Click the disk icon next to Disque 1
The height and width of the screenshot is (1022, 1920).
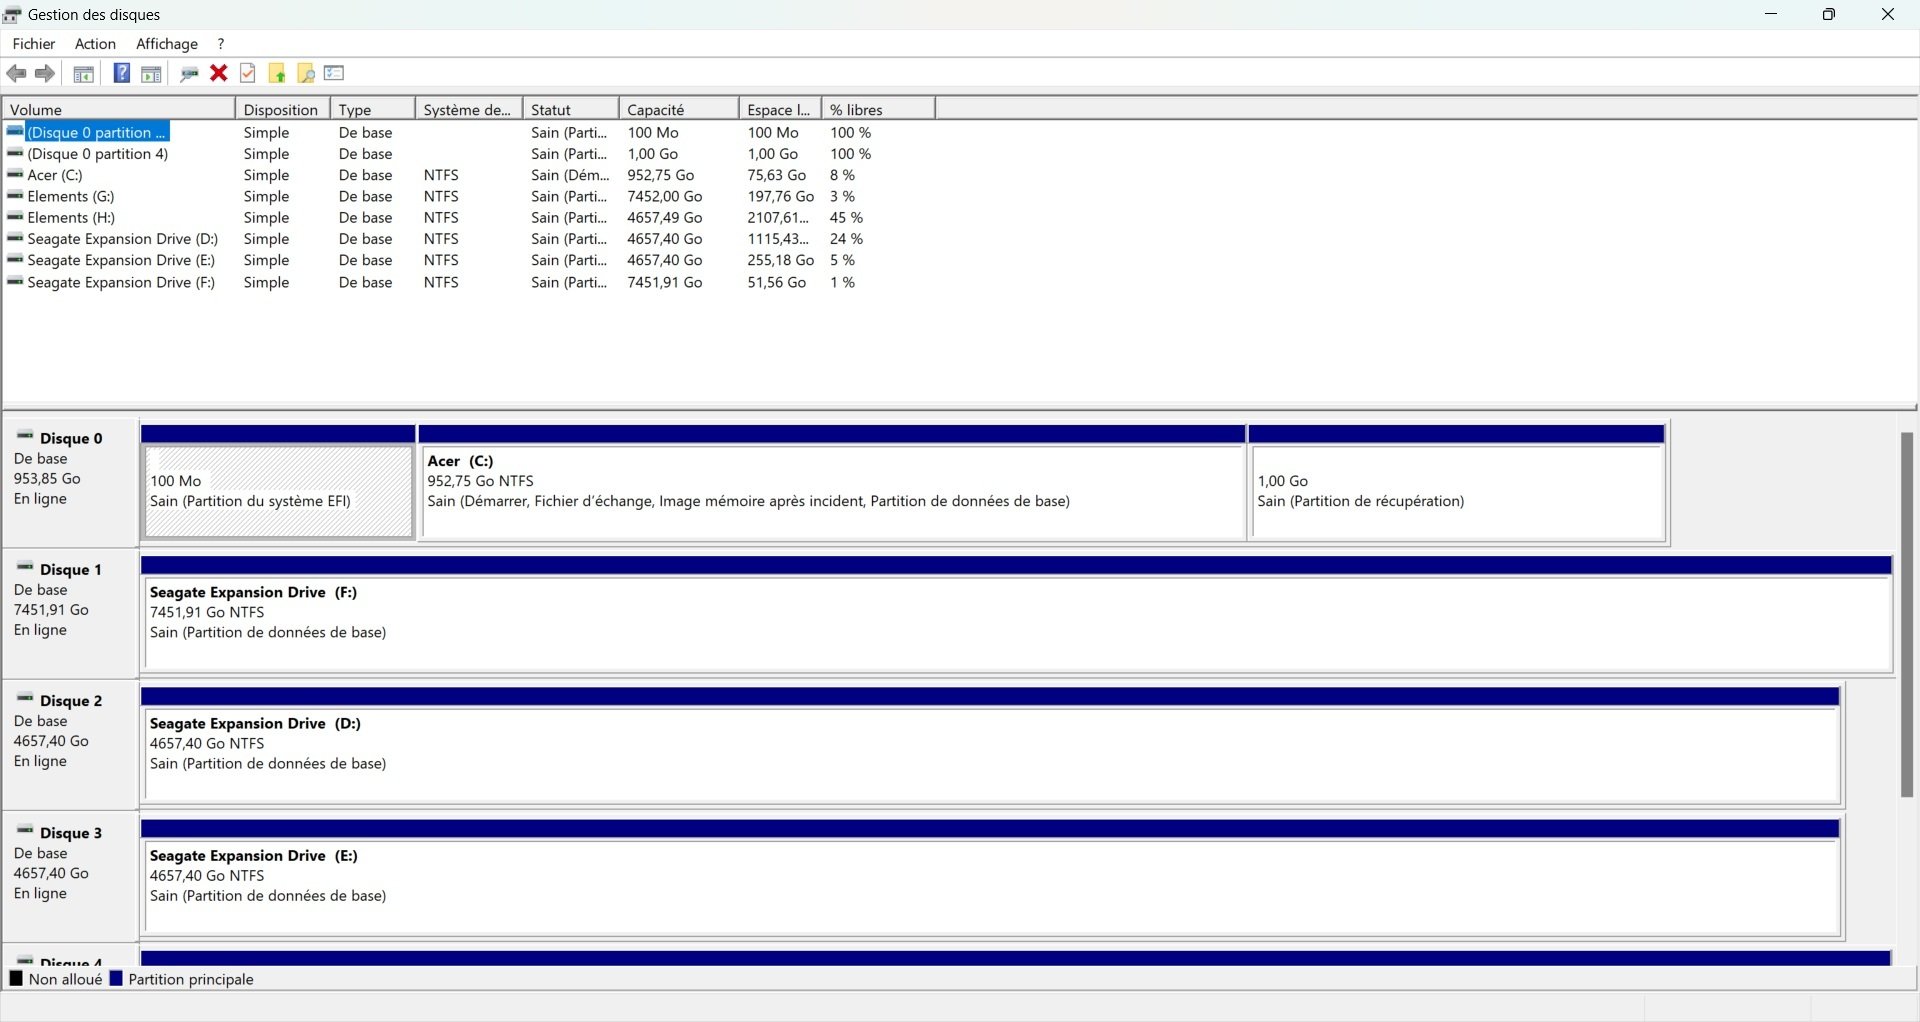(x=25, y=567)
